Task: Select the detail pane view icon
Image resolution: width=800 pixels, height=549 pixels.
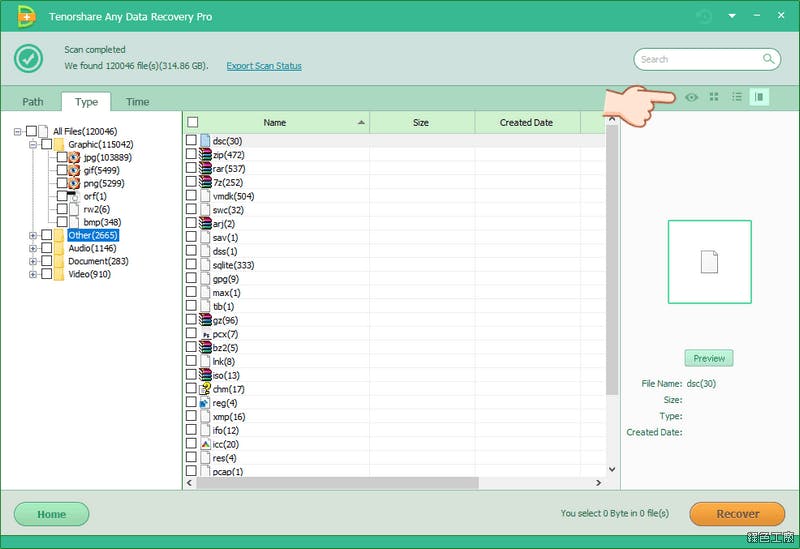Action: (759, 97)
